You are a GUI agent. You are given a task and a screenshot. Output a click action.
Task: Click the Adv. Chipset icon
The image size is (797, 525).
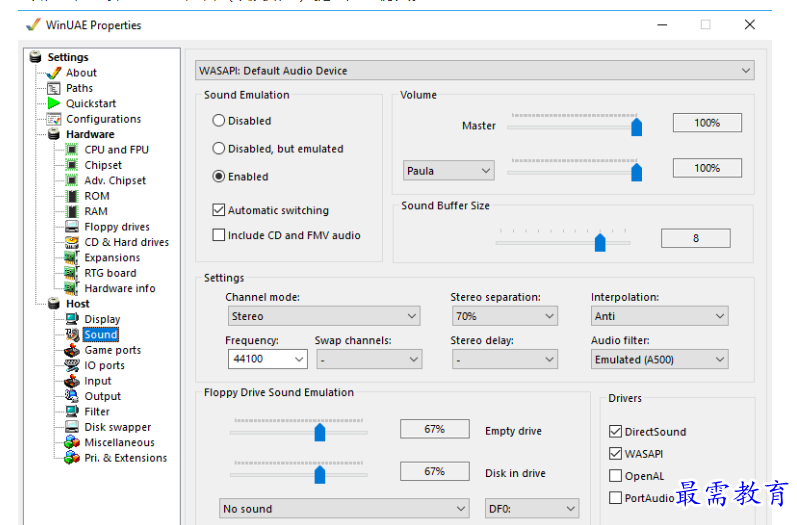coord(72,180)
